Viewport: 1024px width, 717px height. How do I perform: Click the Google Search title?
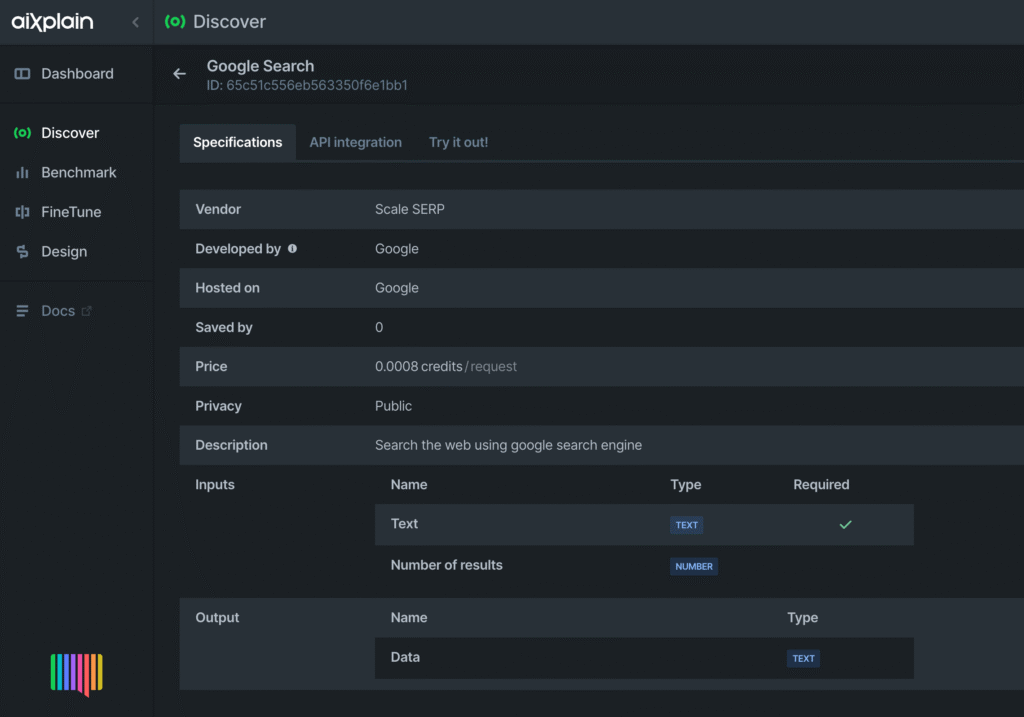coord(260,66)
